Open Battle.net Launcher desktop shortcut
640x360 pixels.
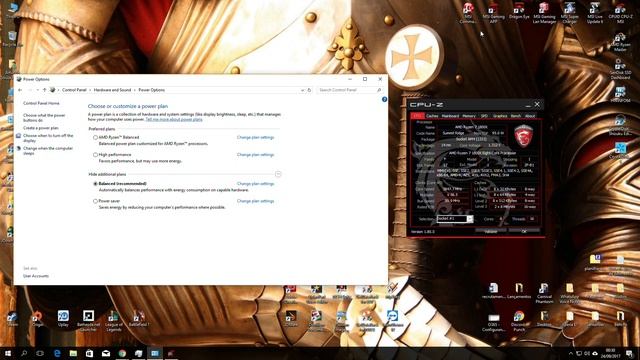tap(89, 321)
